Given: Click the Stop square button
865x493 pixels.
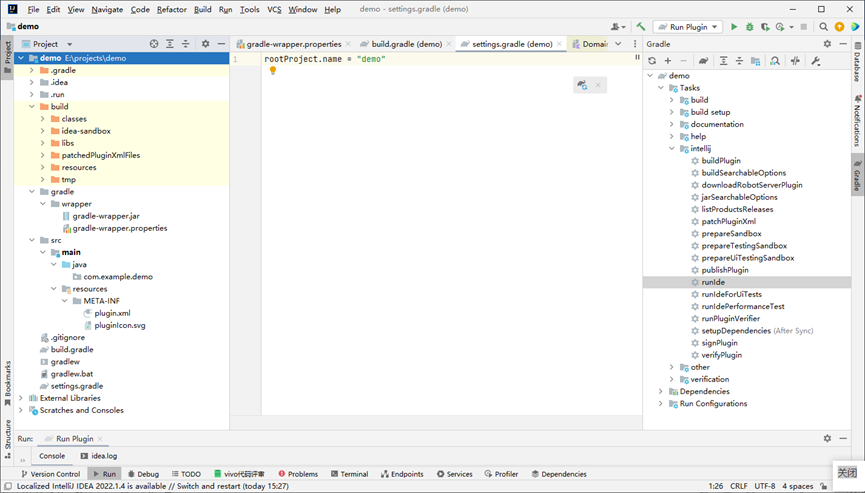Looking at the screenshot, I should tap(804, 26).
